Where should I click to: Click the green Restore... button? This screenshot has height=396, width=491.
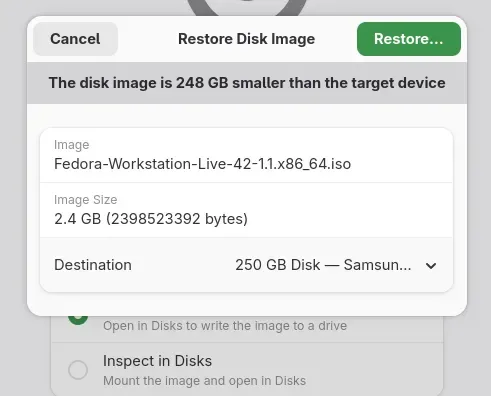(x=409, y=39)
